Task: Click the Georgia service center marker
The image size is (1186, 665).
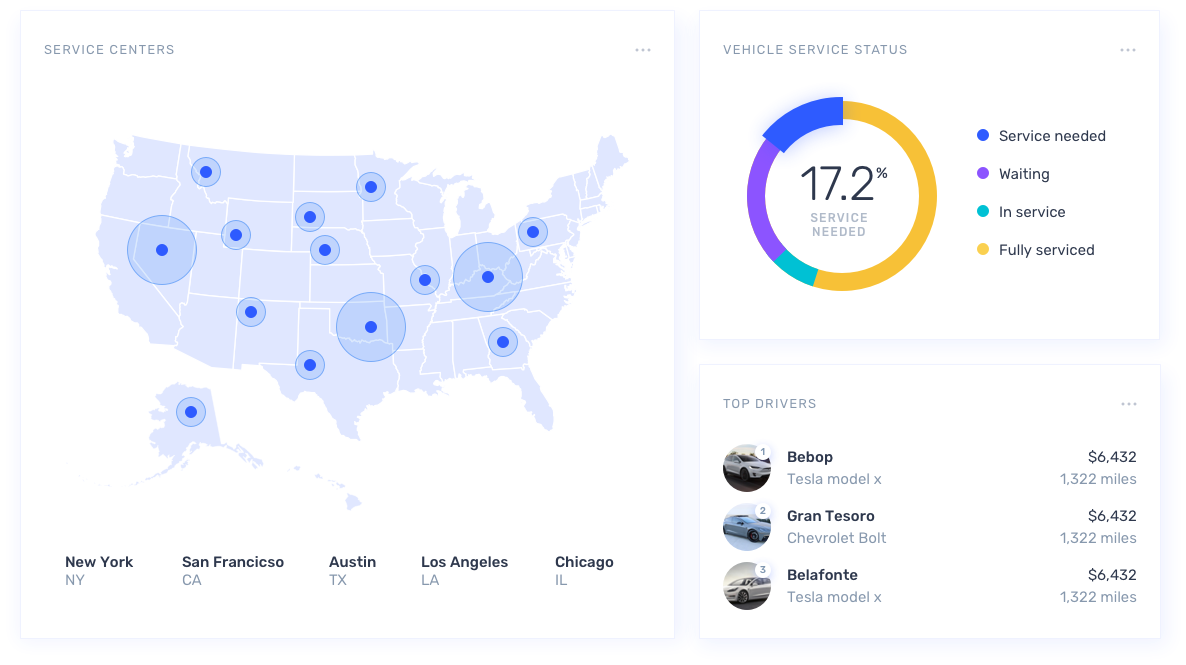Action: pos(502,342)
